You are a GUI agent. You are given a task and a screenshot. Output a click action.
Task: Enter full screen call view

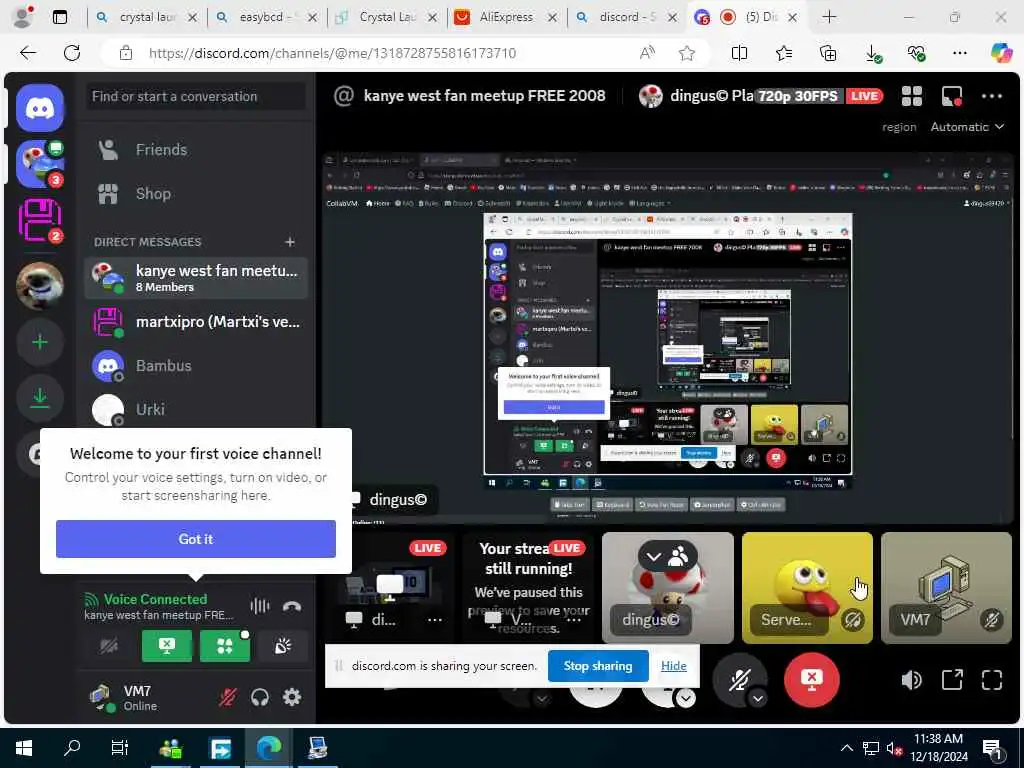991,680
